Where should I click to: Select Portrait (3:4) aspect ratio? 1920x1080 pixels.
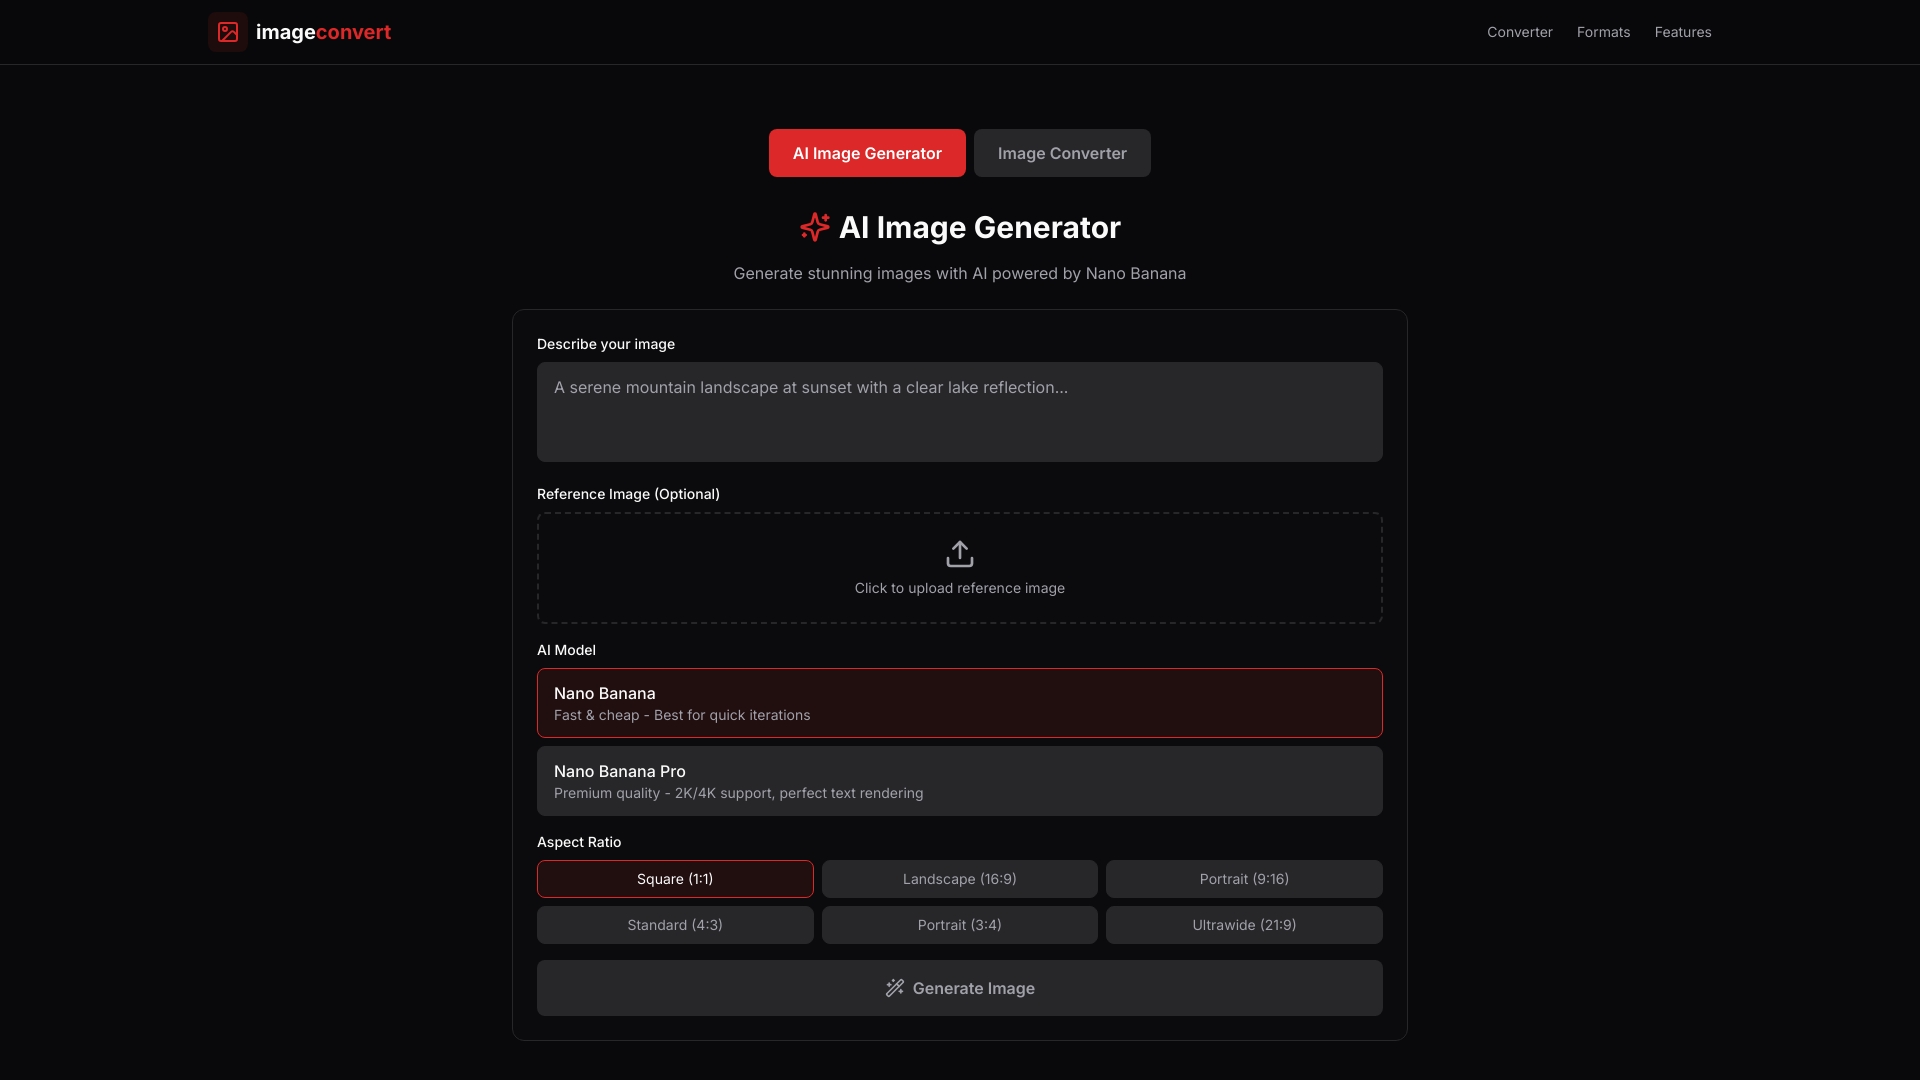(x=959, y=925)
